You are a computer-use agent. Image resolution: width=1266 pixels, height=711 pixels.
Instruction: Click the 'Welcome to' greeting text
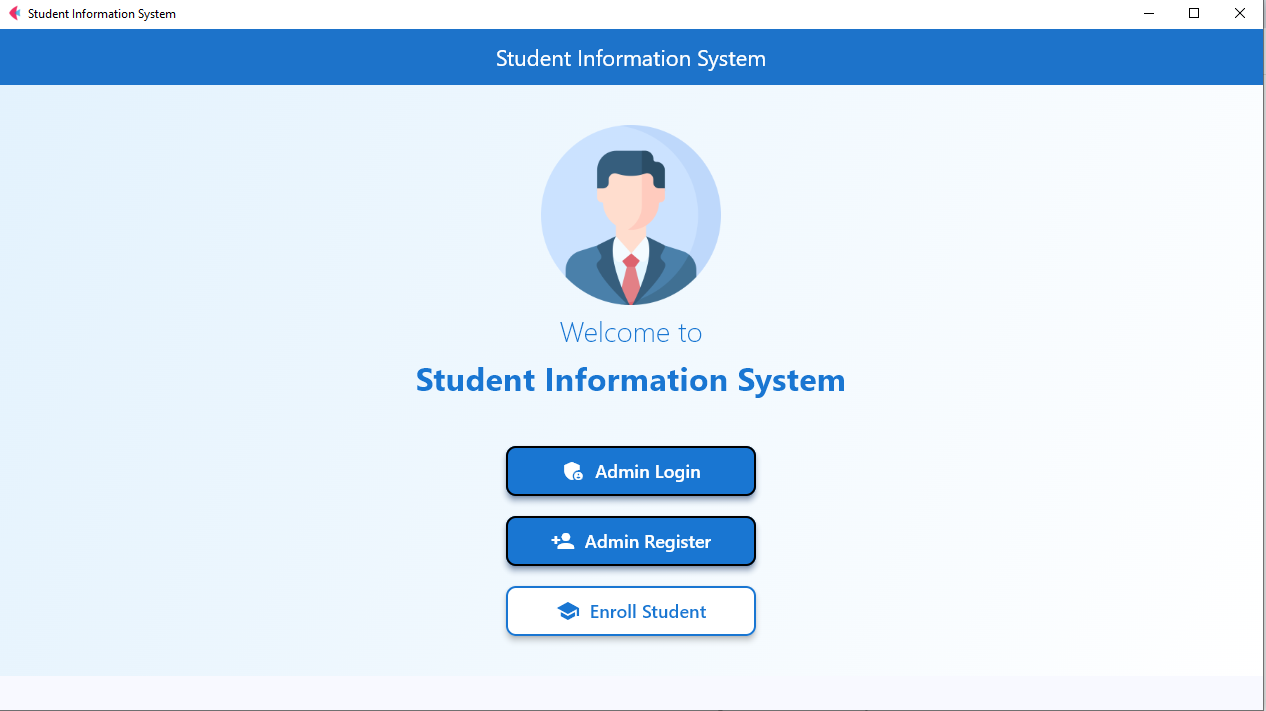631,332
